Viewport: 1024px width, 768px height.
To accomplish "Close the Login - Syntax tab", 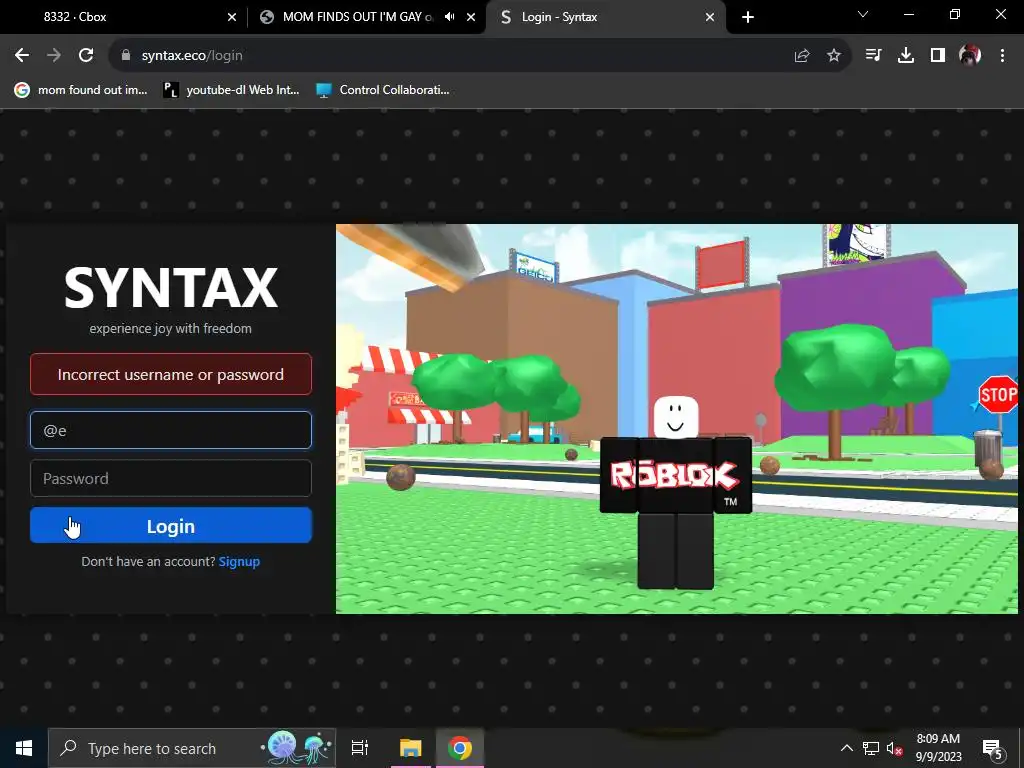I will tap(710, 17).
